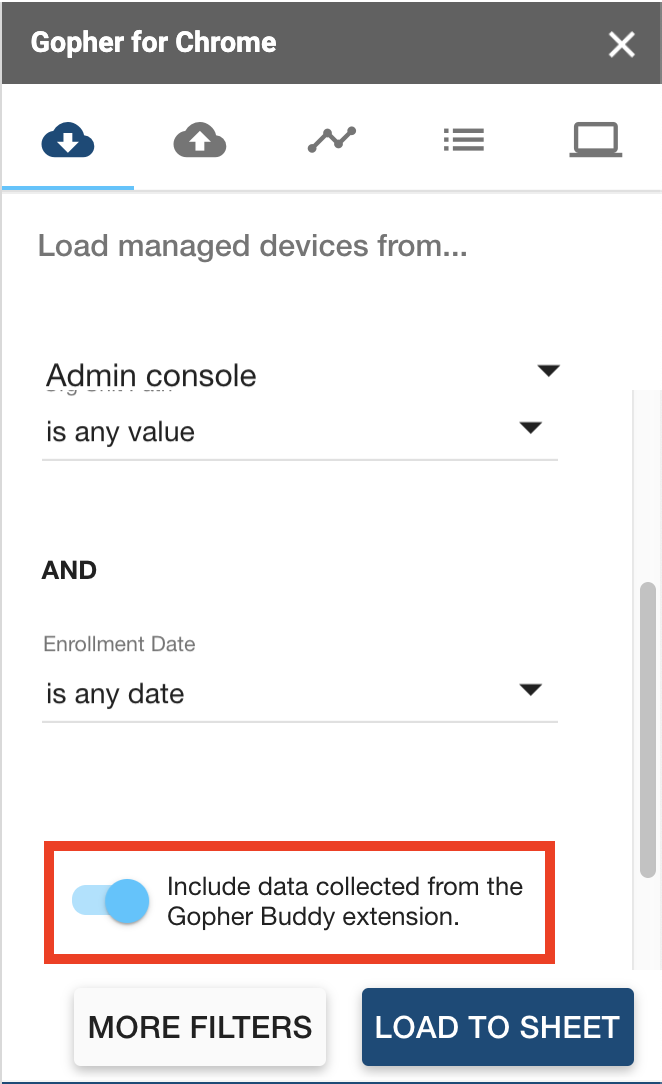Click the 'Gopher for Chrome' title bar
This screenshot has width=662, height=1084.
tap(154, 43)
